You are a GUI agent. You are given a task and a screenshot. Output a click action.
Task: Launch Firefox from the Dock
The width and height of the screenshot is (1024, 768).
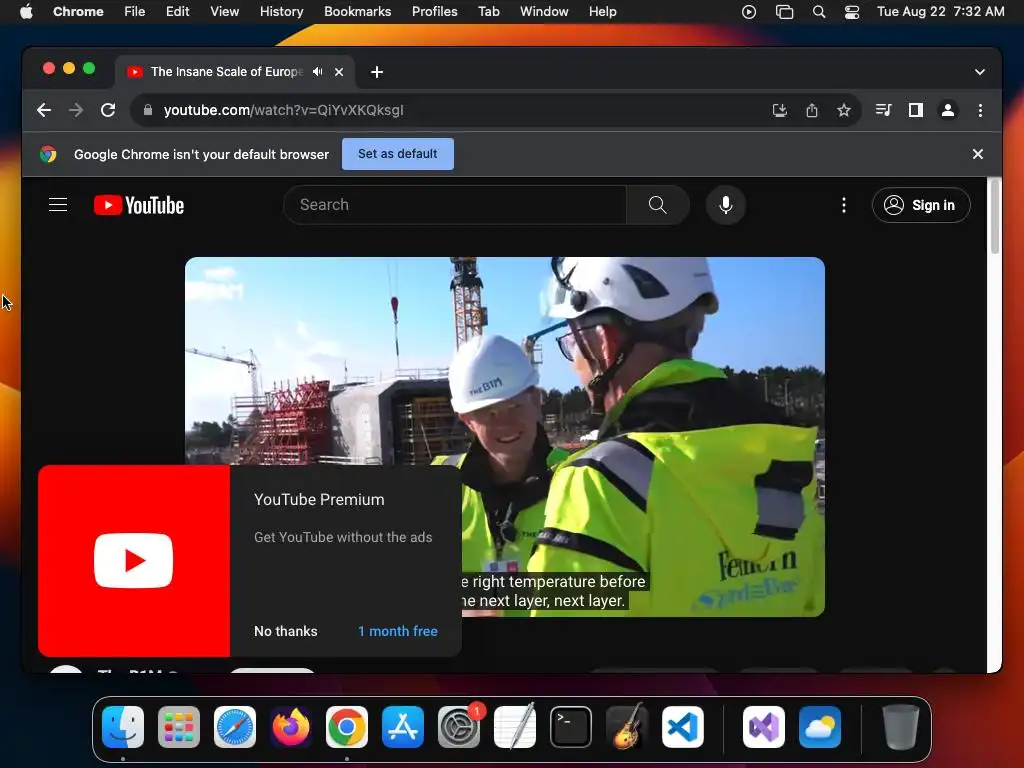pyautogui.click(x=291, y=727)
